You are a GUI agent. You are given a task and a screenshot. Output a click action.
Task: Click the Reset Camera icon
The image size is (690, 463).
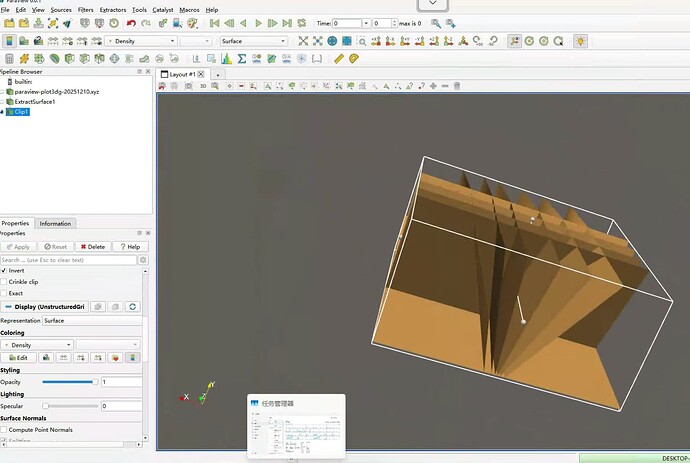pos(302,41)
